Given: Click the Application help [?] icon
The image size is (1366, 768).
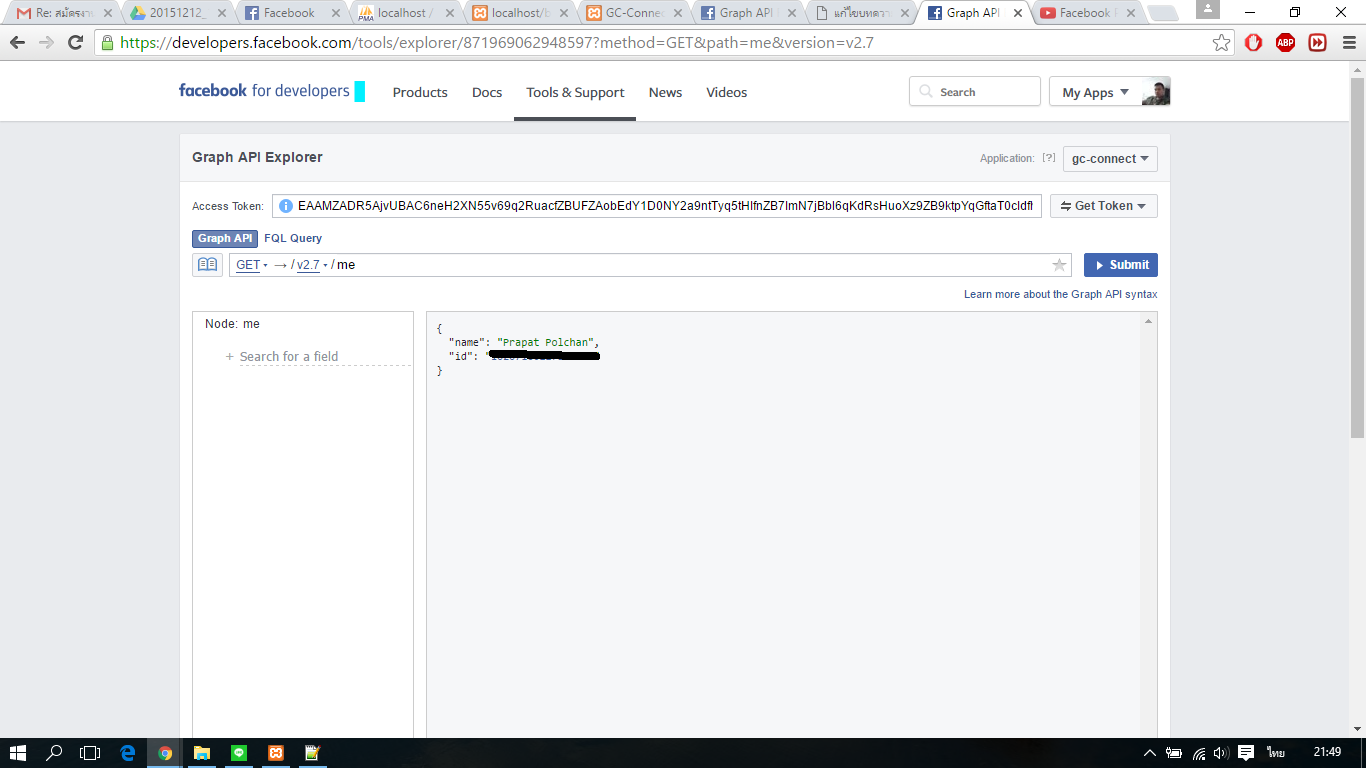Looking at the screenshot, I should (x=1048, y=158).
